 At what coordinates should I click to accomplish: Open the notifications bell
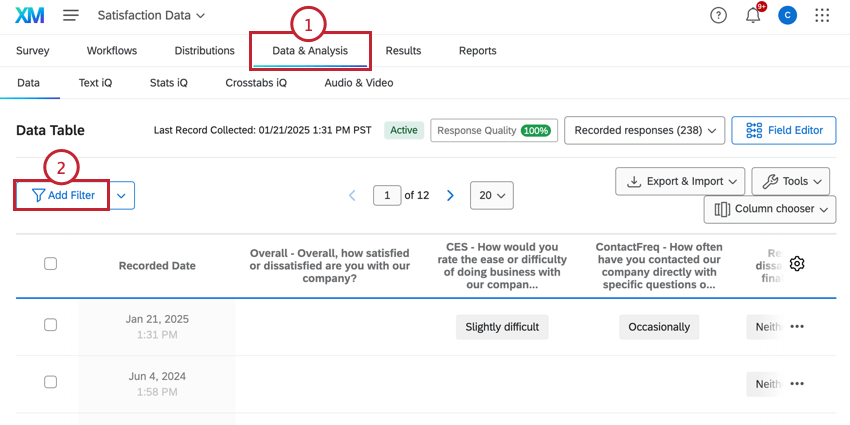[753, 16]
